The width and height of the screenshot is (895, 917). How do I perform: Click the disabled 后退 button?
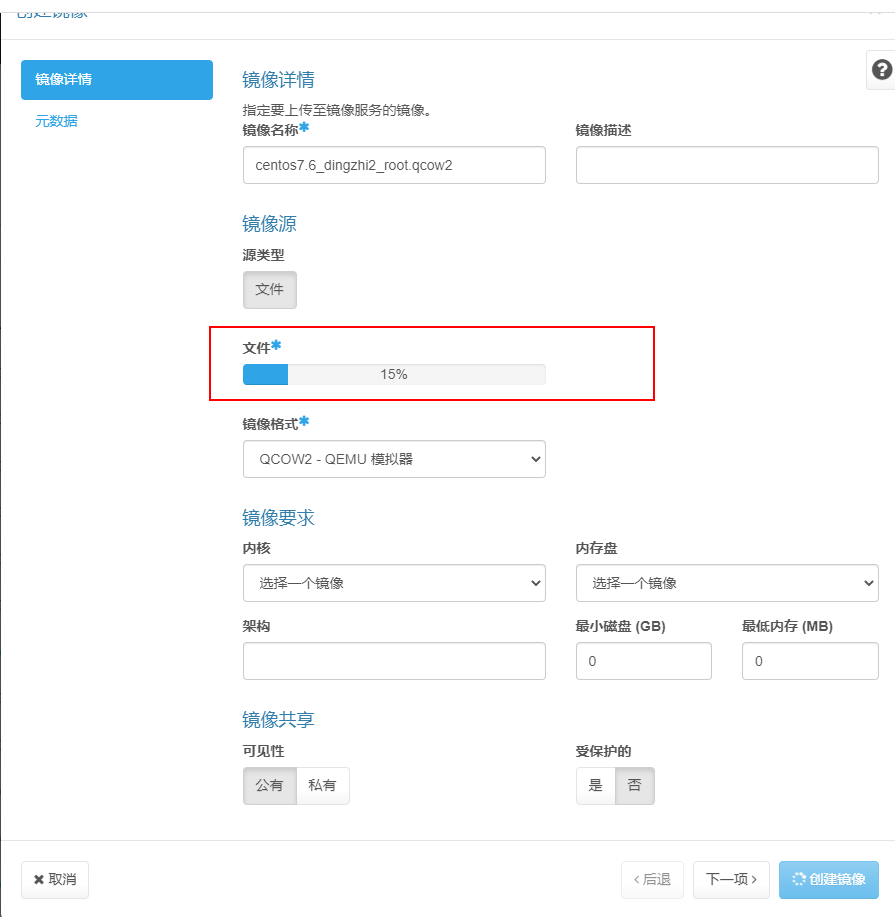coord(652,880)
